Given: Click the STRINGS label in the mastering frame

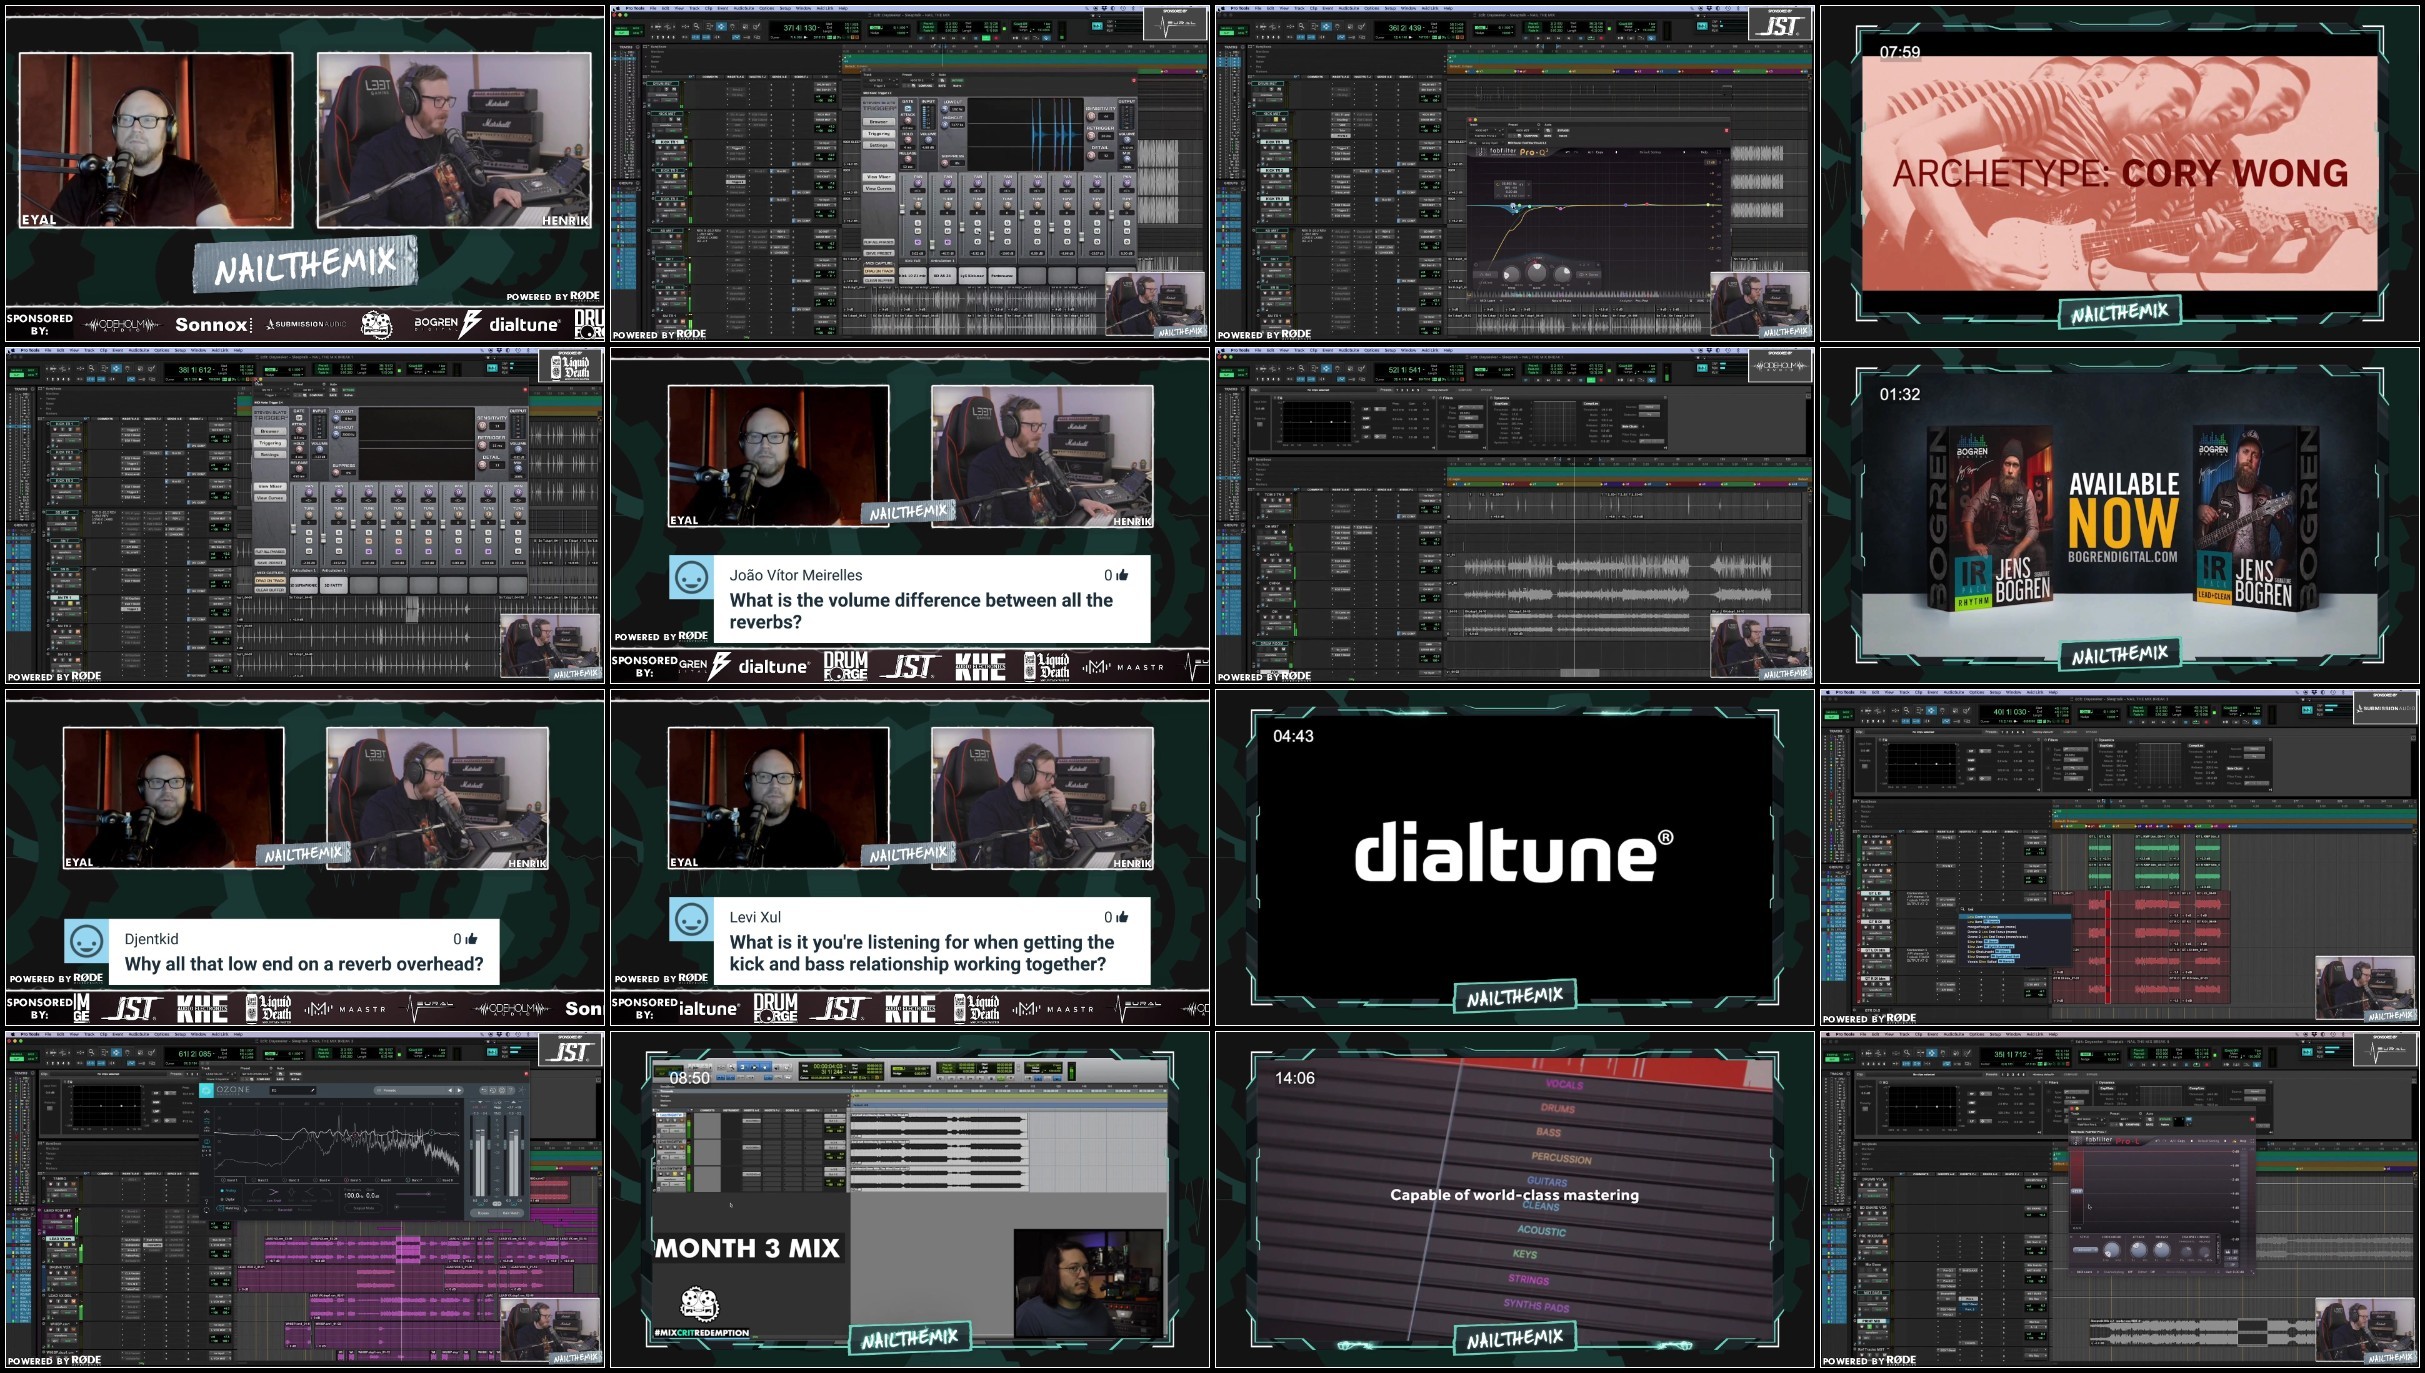Looking at the screenshot, I should coord(1529,1280).
